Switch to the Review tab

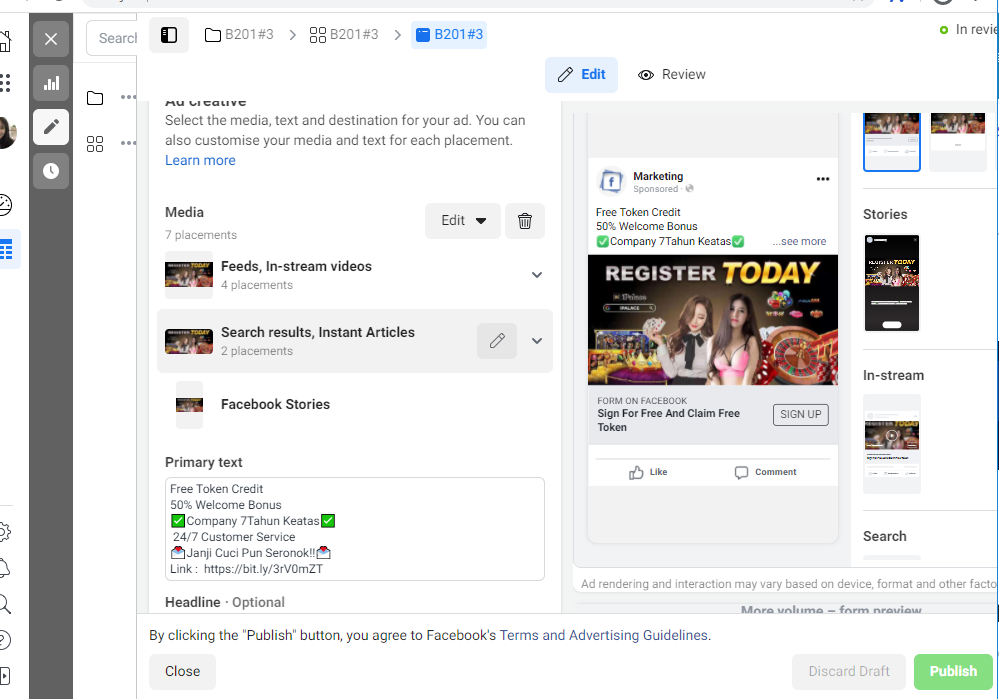(x=672, y=75)
